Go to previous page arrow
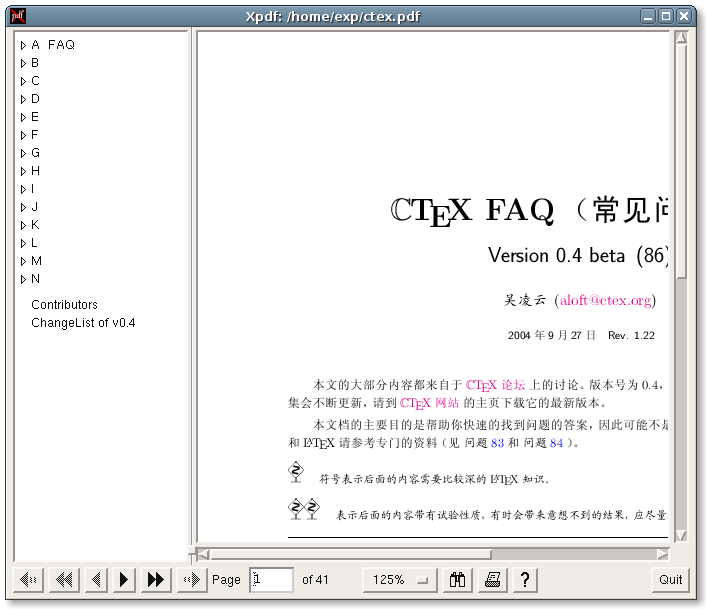 tap(96, 579)
